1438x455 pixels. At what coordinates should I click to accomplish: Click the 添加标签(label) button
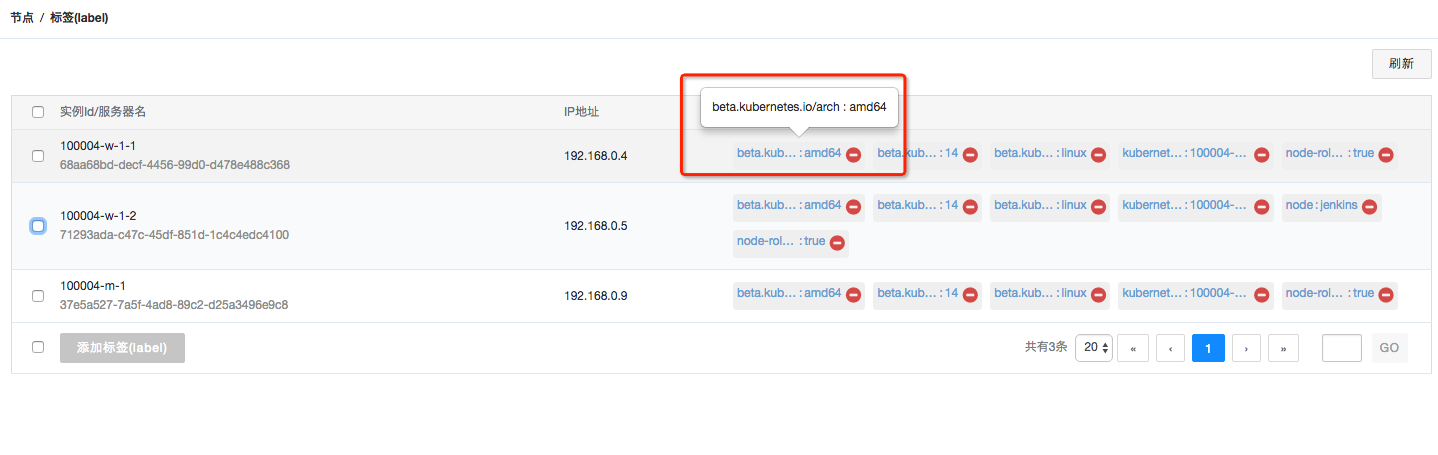pyautogui.click(x=122, y=348)
